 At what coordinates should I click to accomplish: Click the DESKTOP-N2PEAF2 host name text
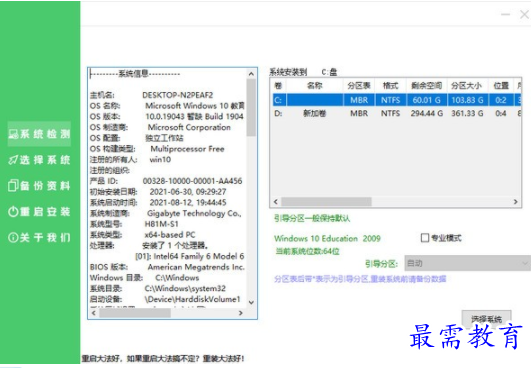pos(177,95)
